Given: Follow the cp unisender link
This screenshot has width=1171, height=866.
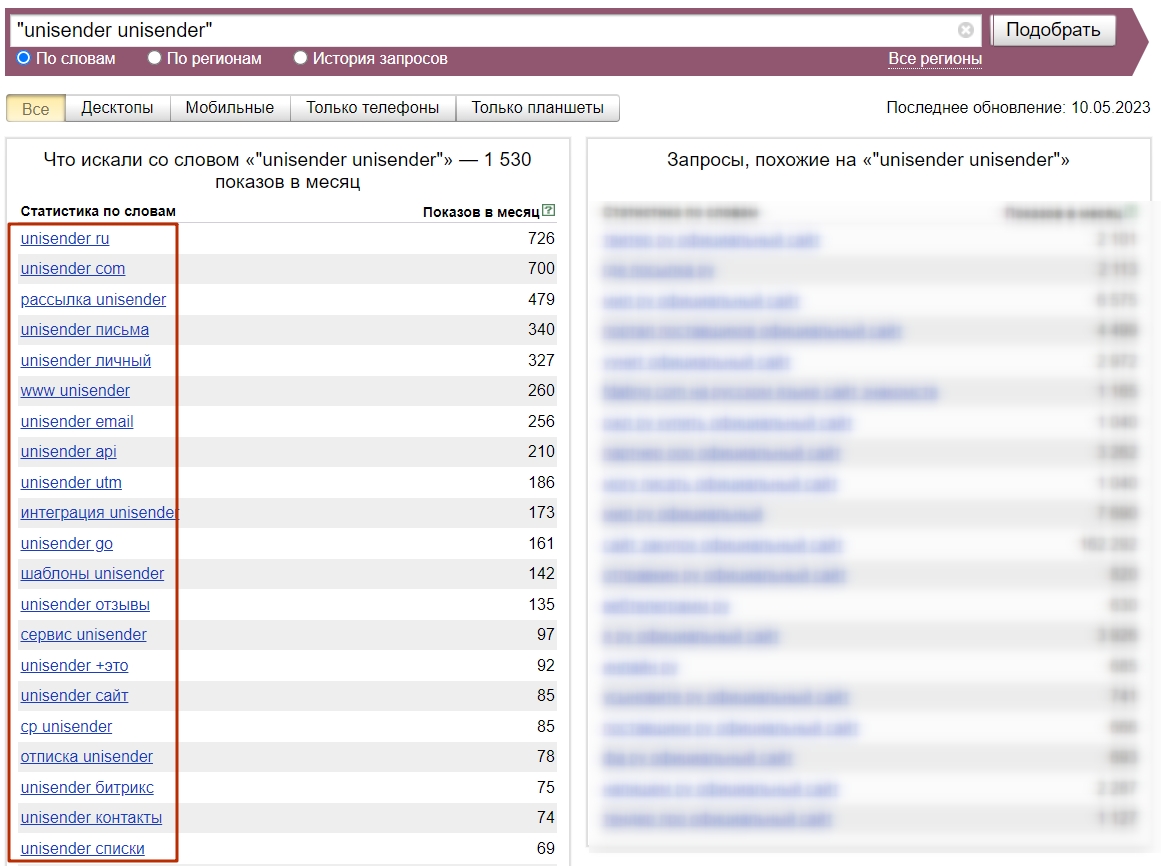Looking at the screenshot, I should [x=66, y=726].
